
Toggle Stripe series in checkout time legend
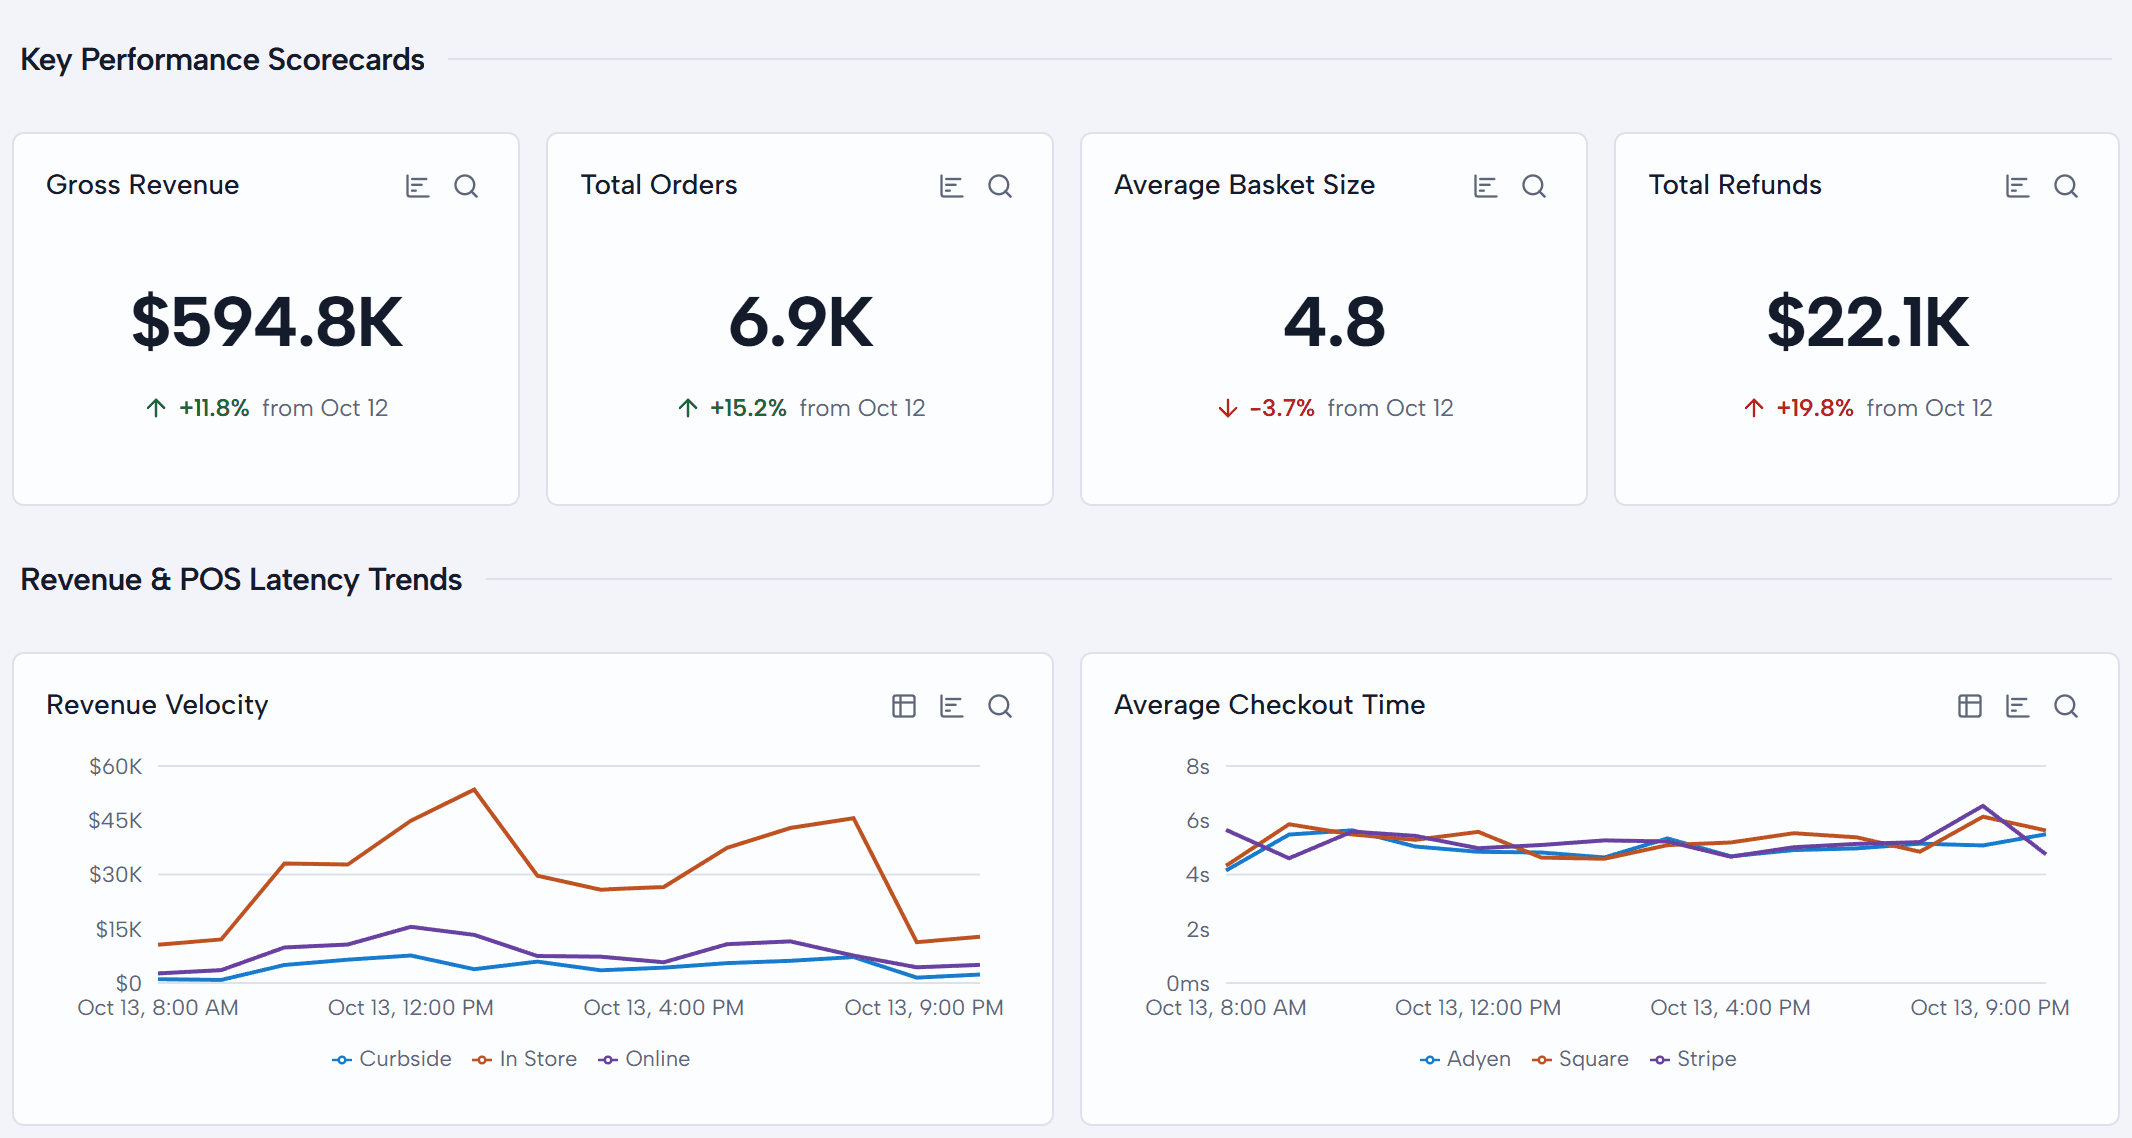point(1693,1059)
